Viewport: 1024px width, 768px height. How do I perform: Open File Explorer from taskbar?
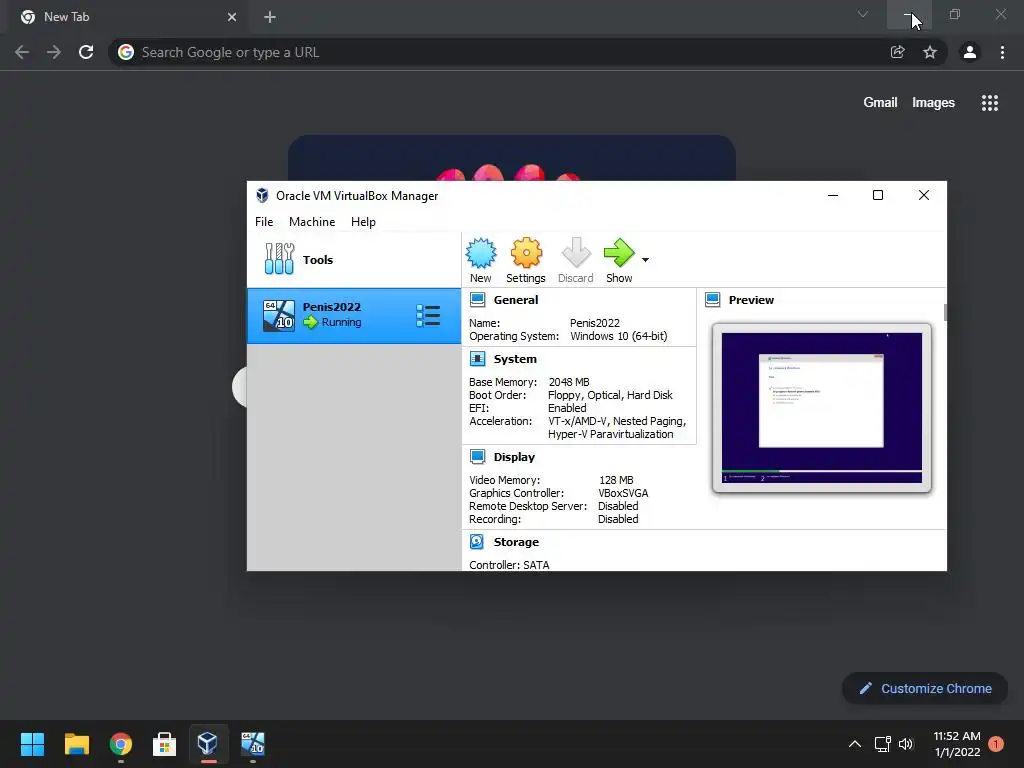tap(76, 744)
